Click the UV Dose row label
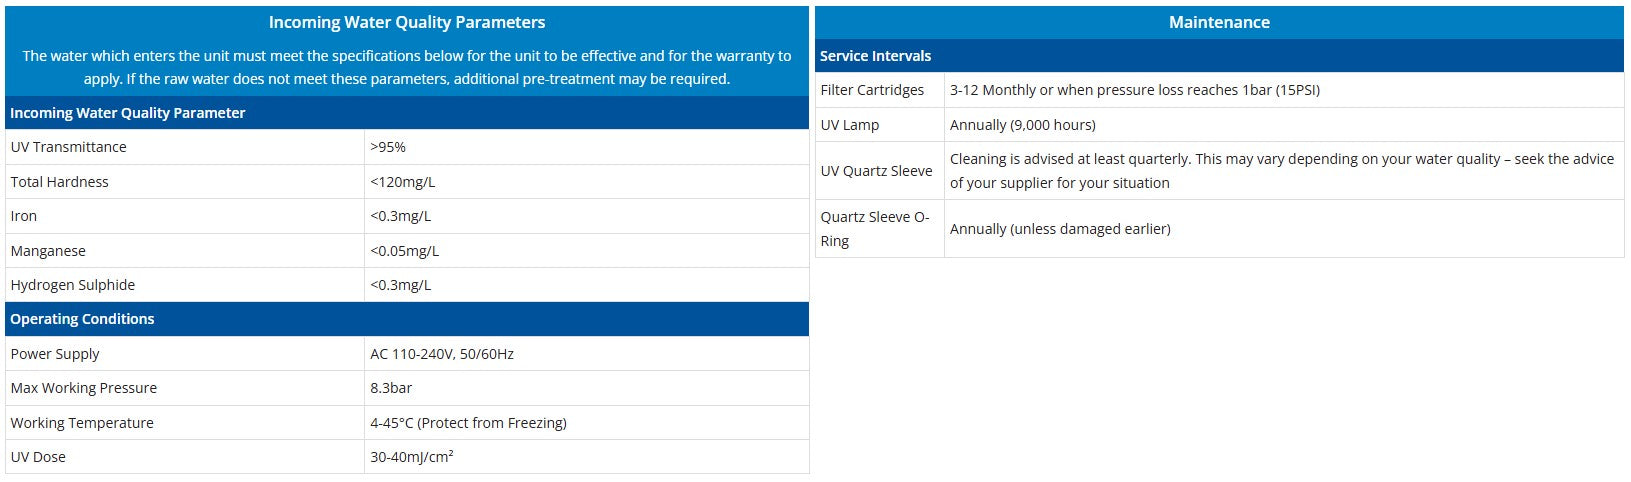1631x482 pixels. 38,457
